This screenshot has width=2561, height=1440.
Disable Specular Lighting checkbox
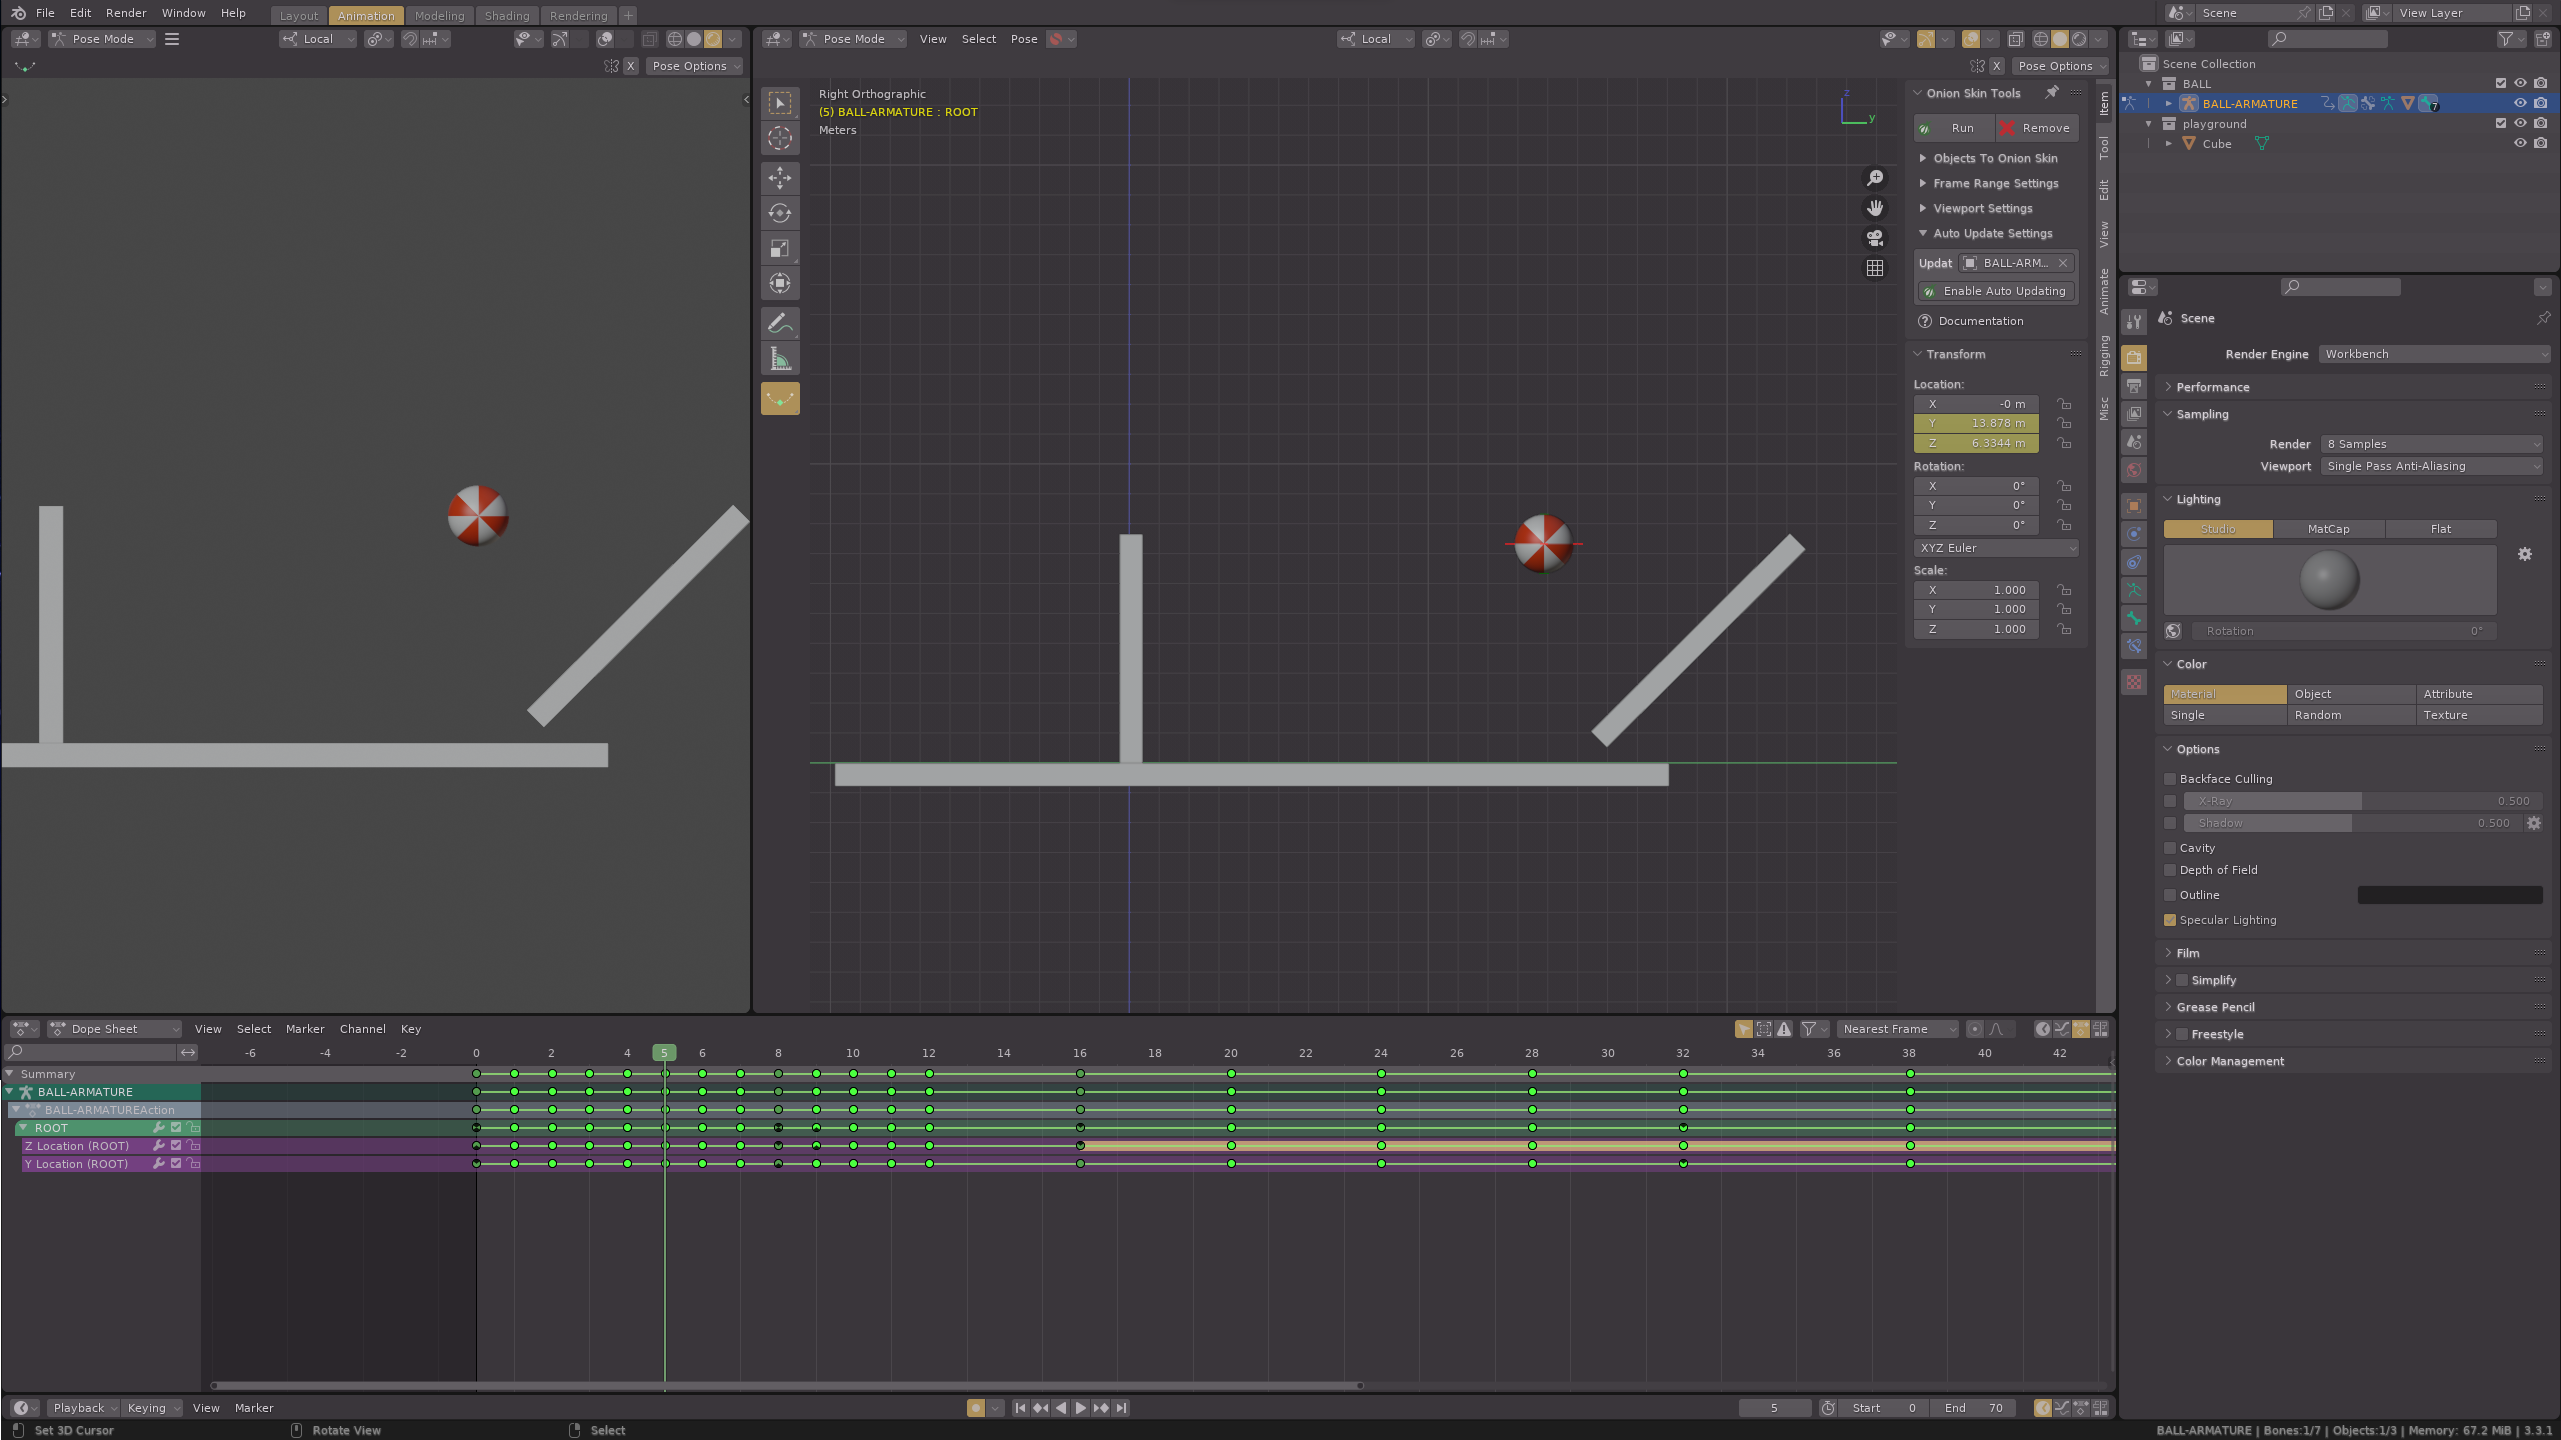pos(2170,920)
